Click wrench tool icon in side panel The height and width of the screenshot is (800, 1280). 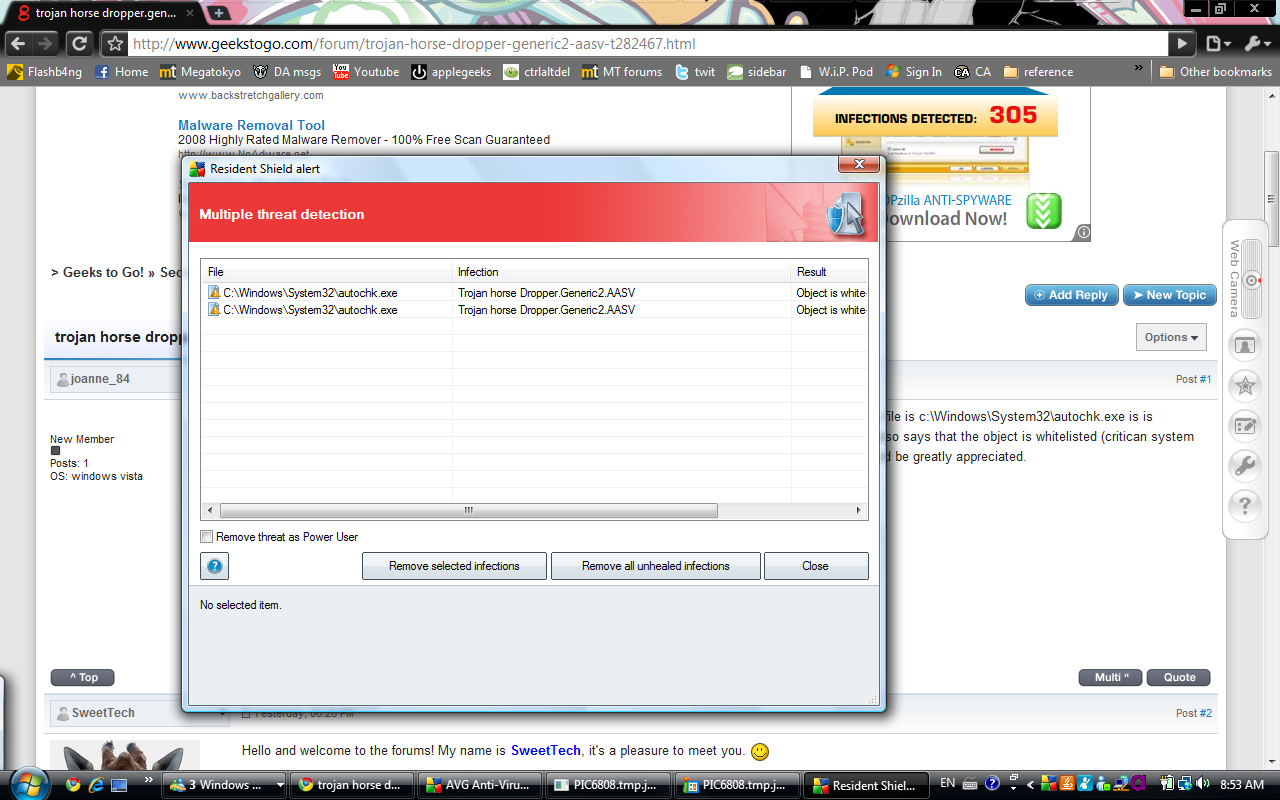pos(1244,465)
